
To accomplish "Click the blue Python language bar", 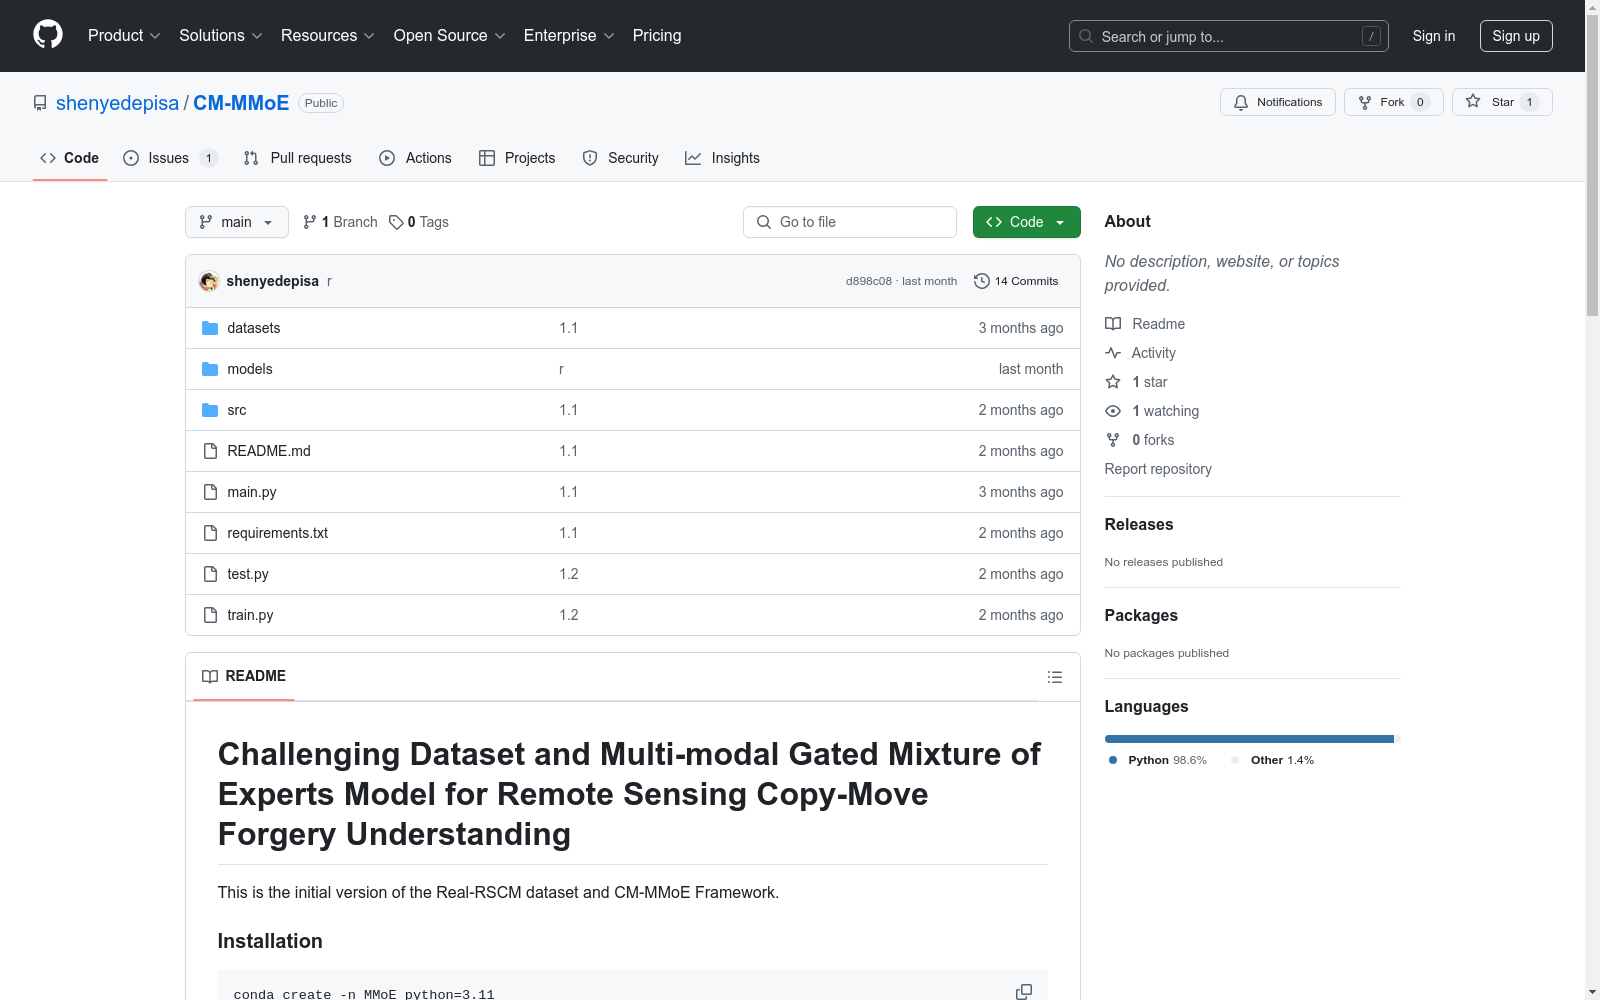I will (x=1249, y=739).
